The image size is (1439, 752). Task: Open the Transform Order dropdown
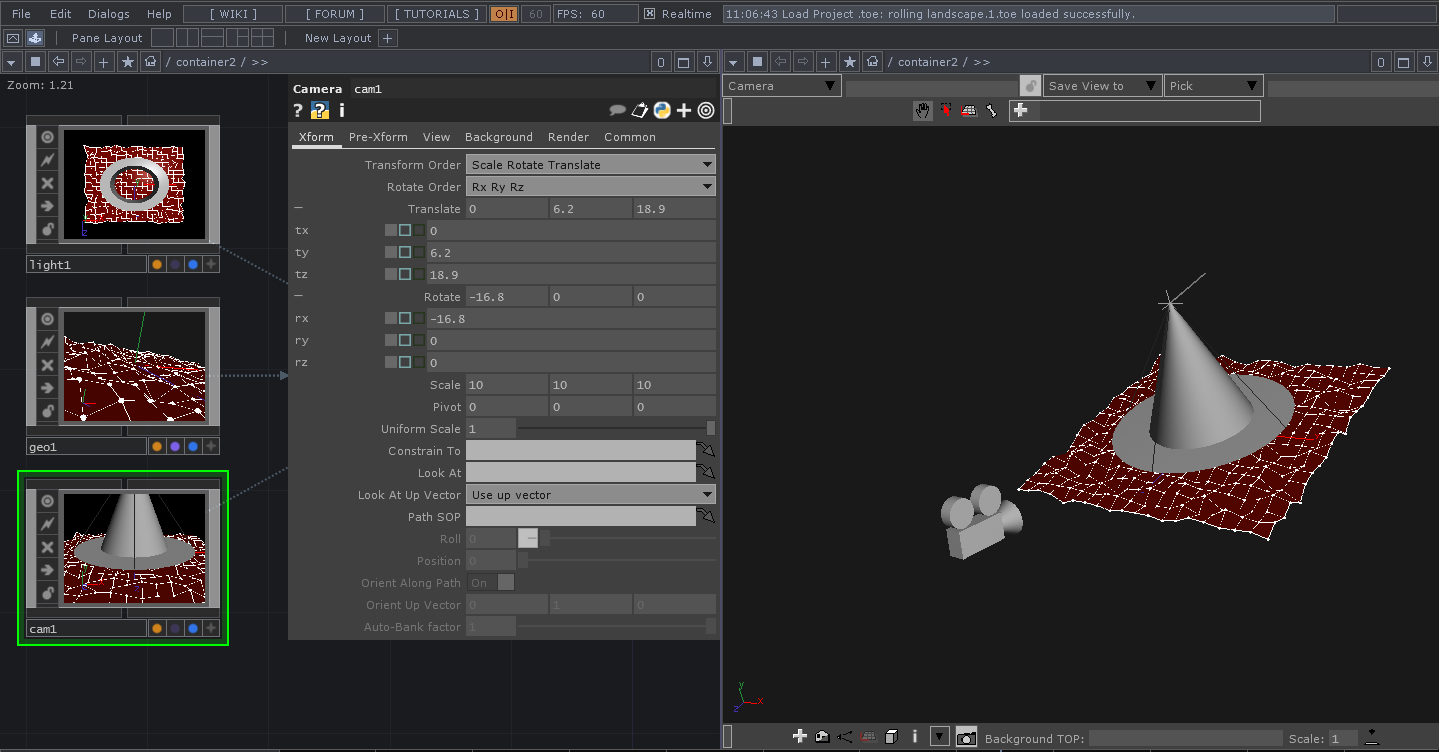tap(590, 165)
